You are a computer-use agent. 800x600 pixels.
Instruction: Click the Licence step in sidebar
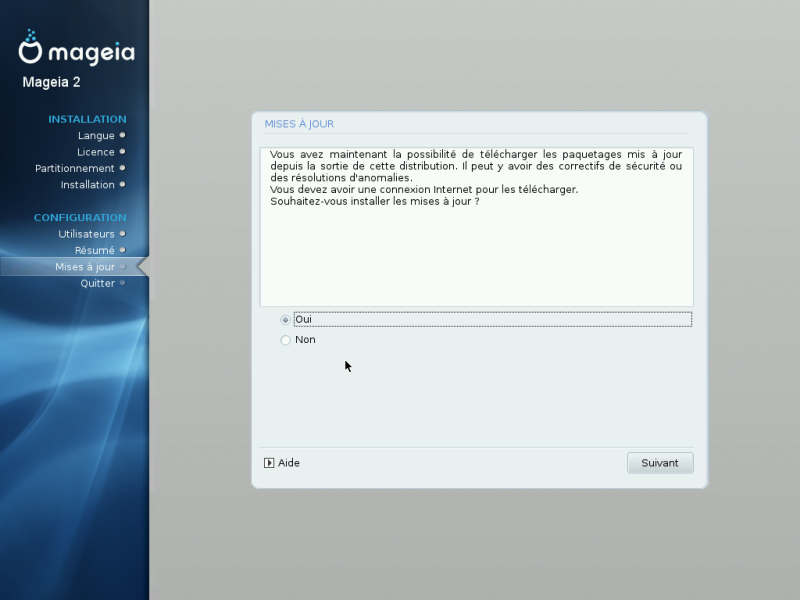click(x=95, y=152)
